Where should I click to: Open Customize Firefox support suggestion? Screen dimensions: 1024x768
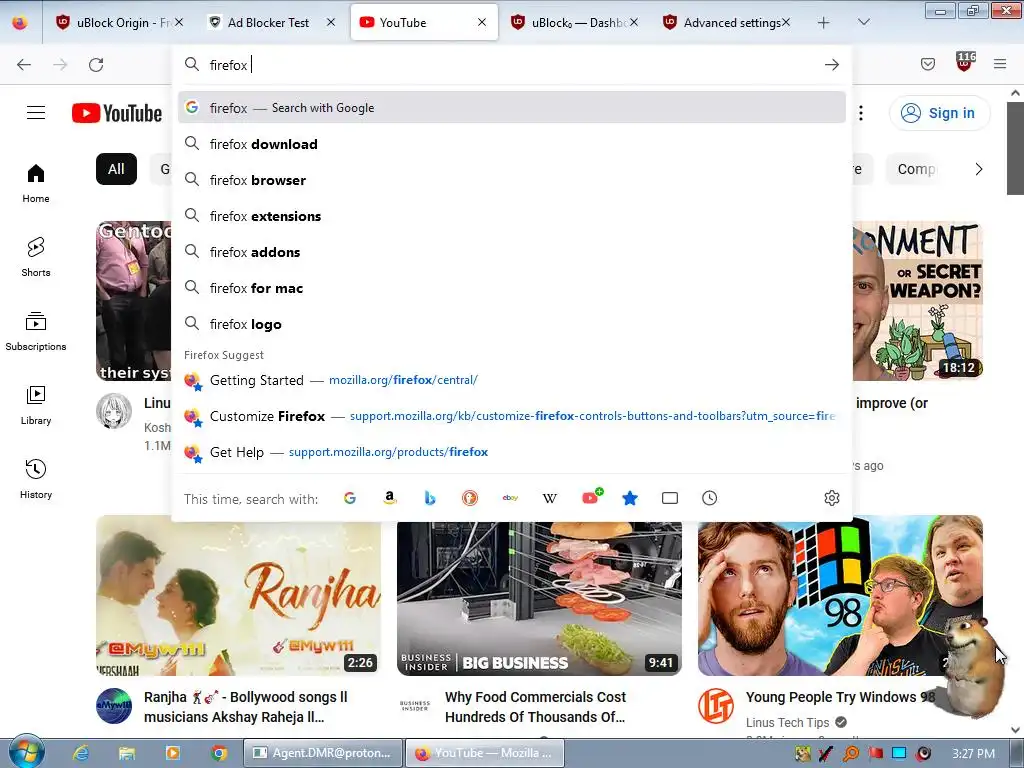tap(511, 416)
